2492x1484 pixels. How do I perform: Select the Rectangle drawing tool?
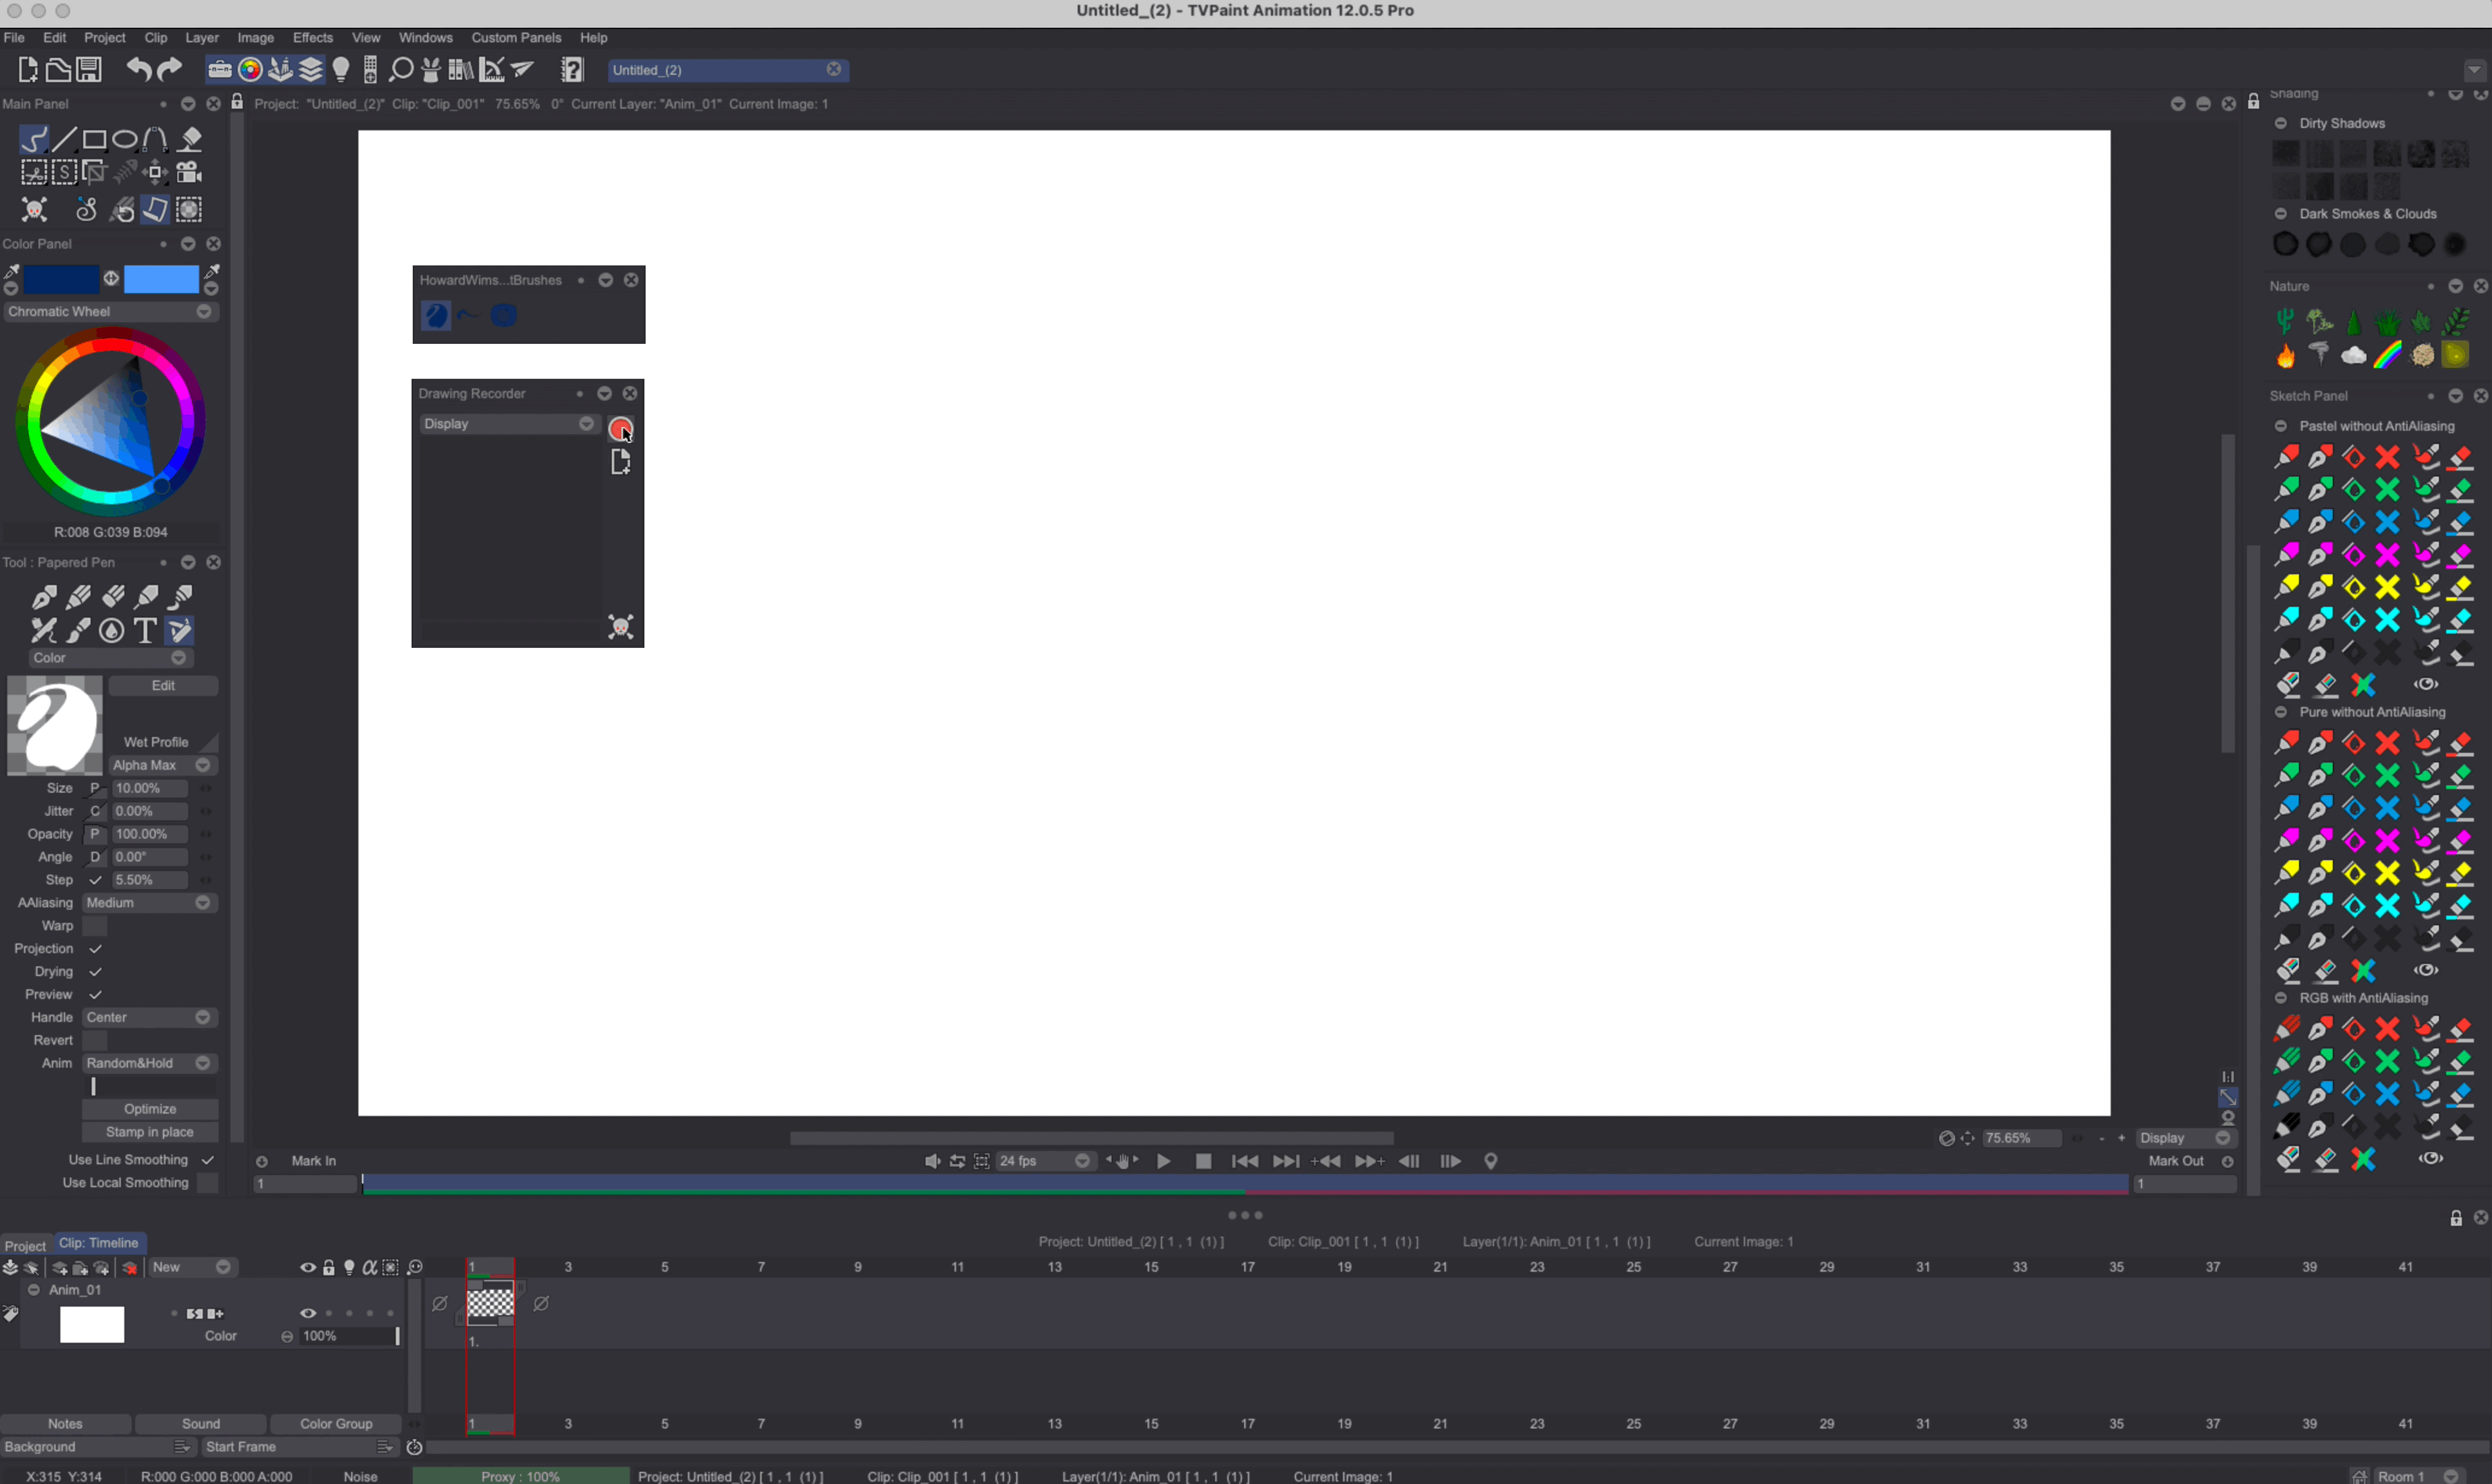[x=94, y=139]
